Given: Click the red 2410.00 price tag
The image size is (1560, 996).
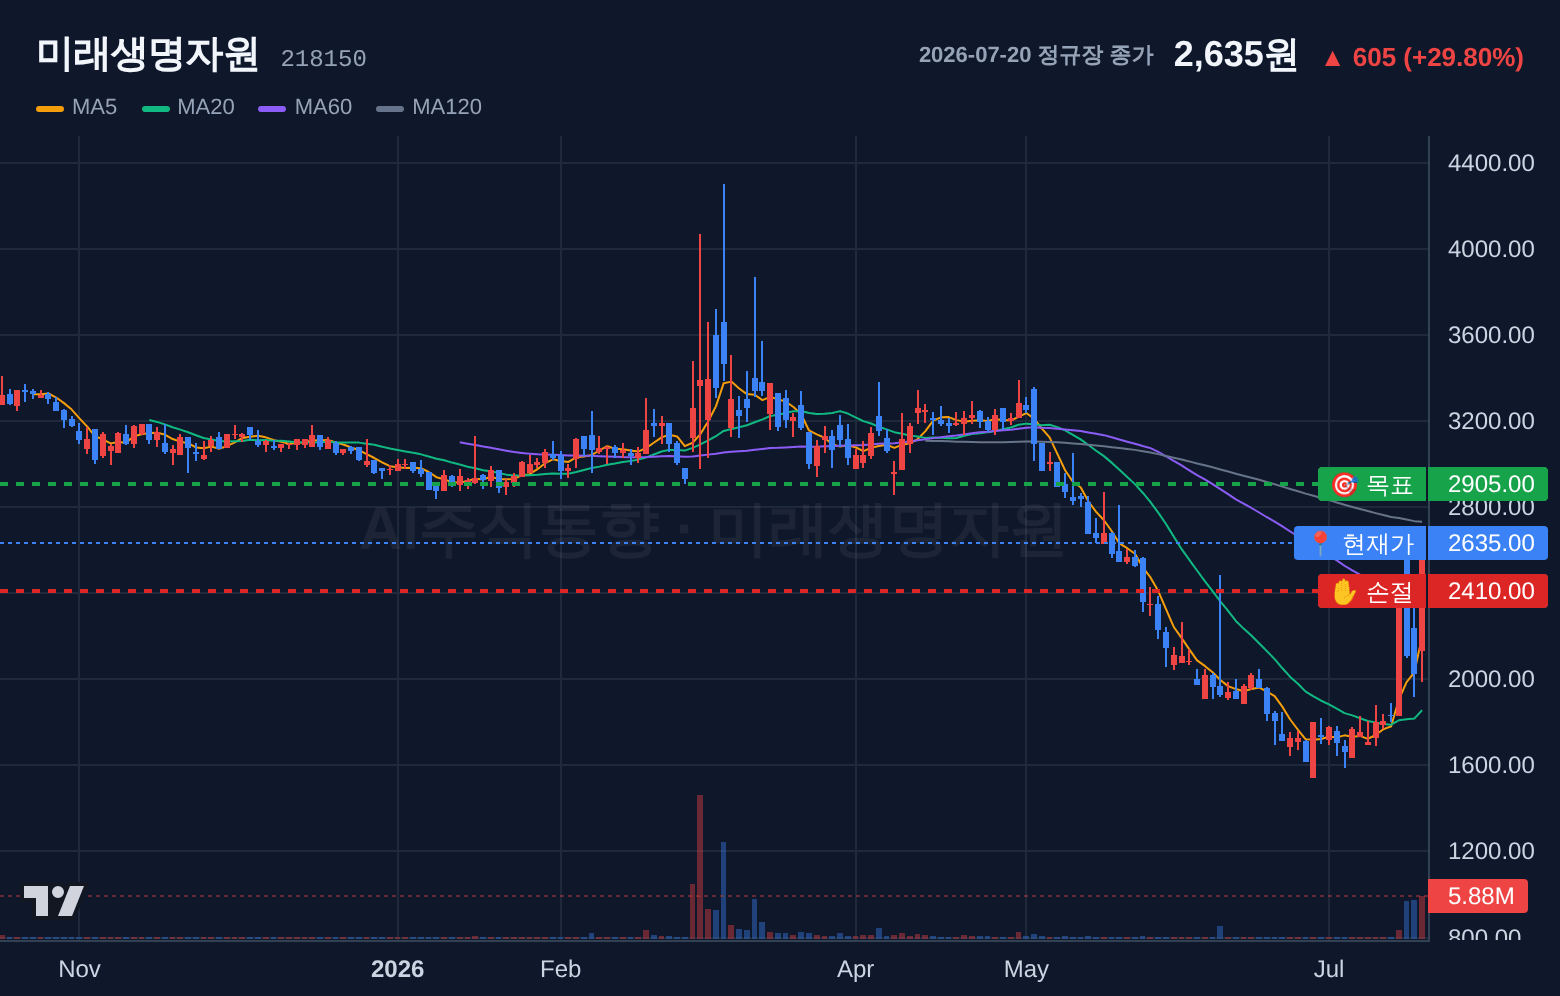Looking at the screenshot, I should (x=1488, y=591).
